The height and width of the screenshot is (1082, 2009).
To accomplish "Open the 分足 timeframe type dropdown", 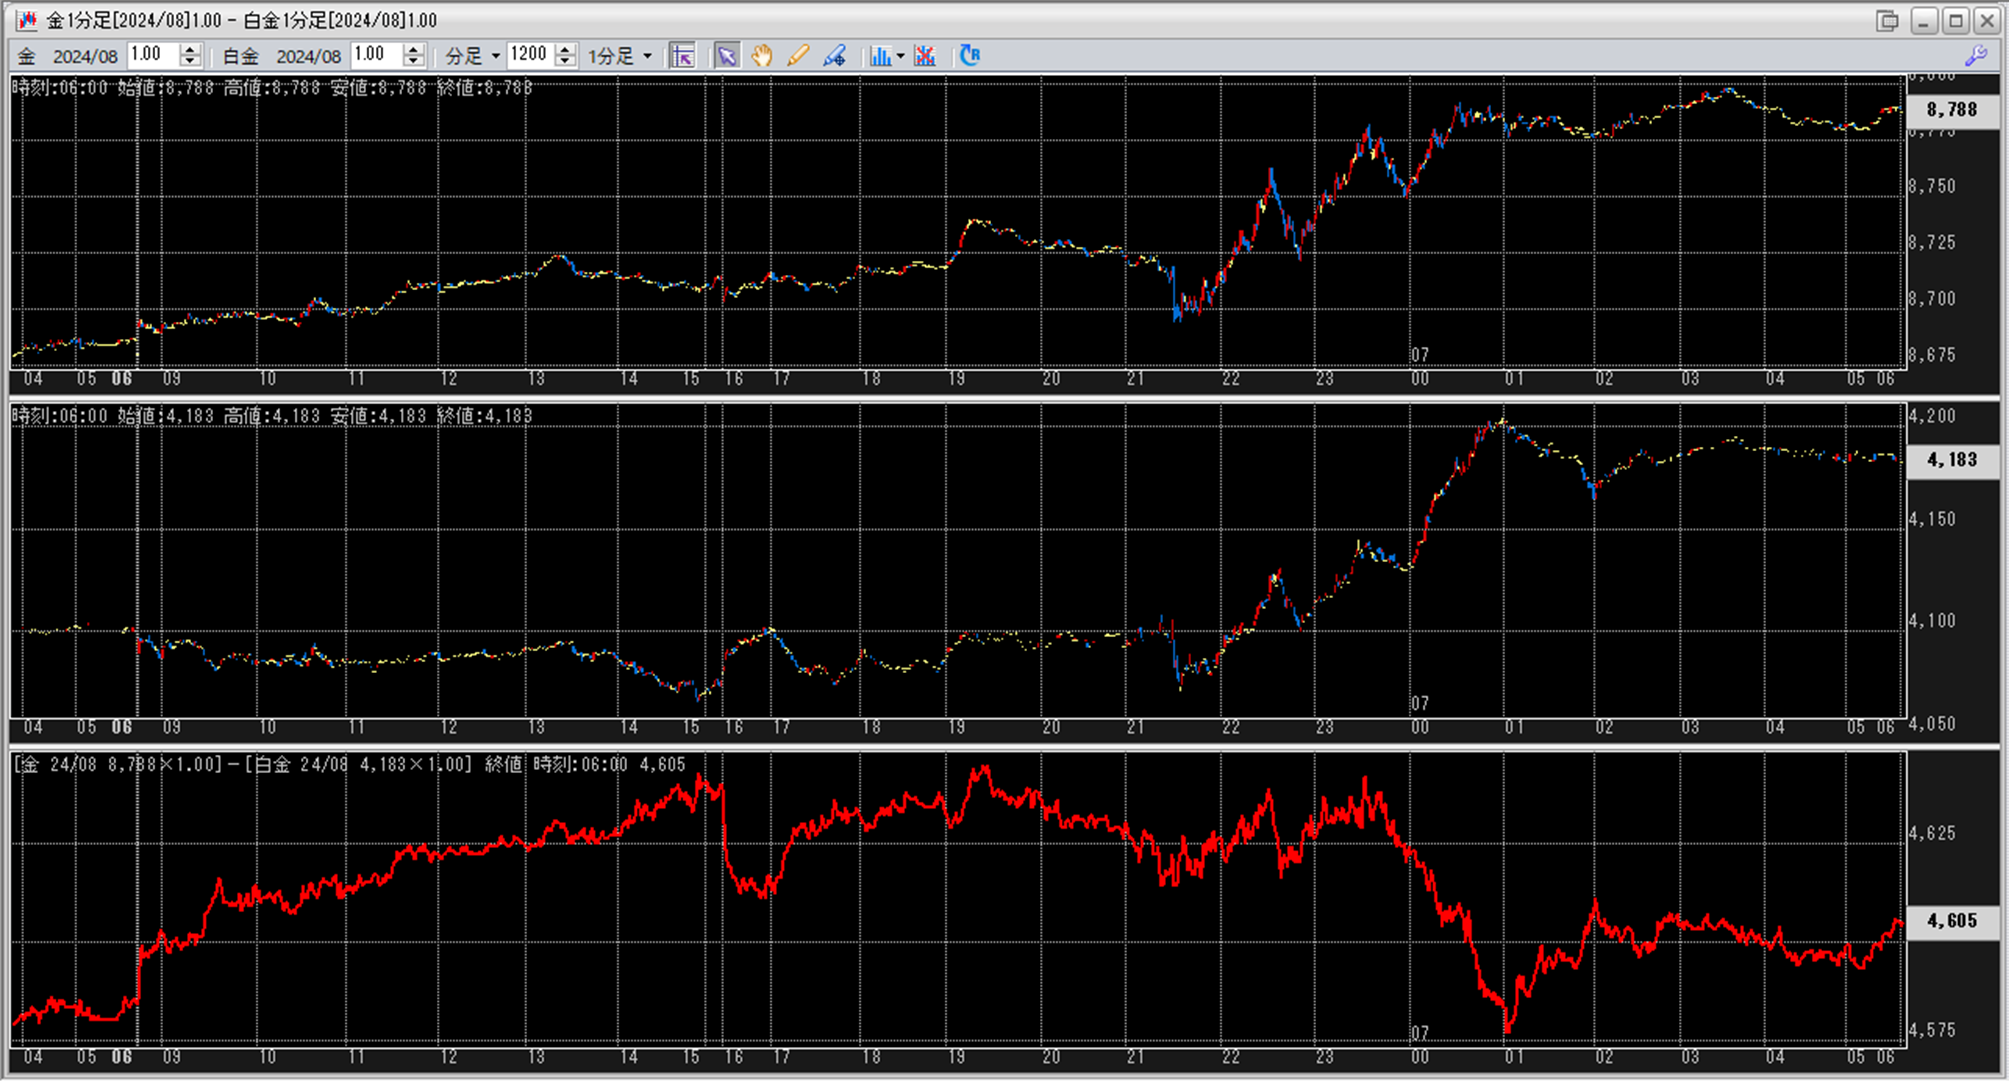I will tap(473, 56).
